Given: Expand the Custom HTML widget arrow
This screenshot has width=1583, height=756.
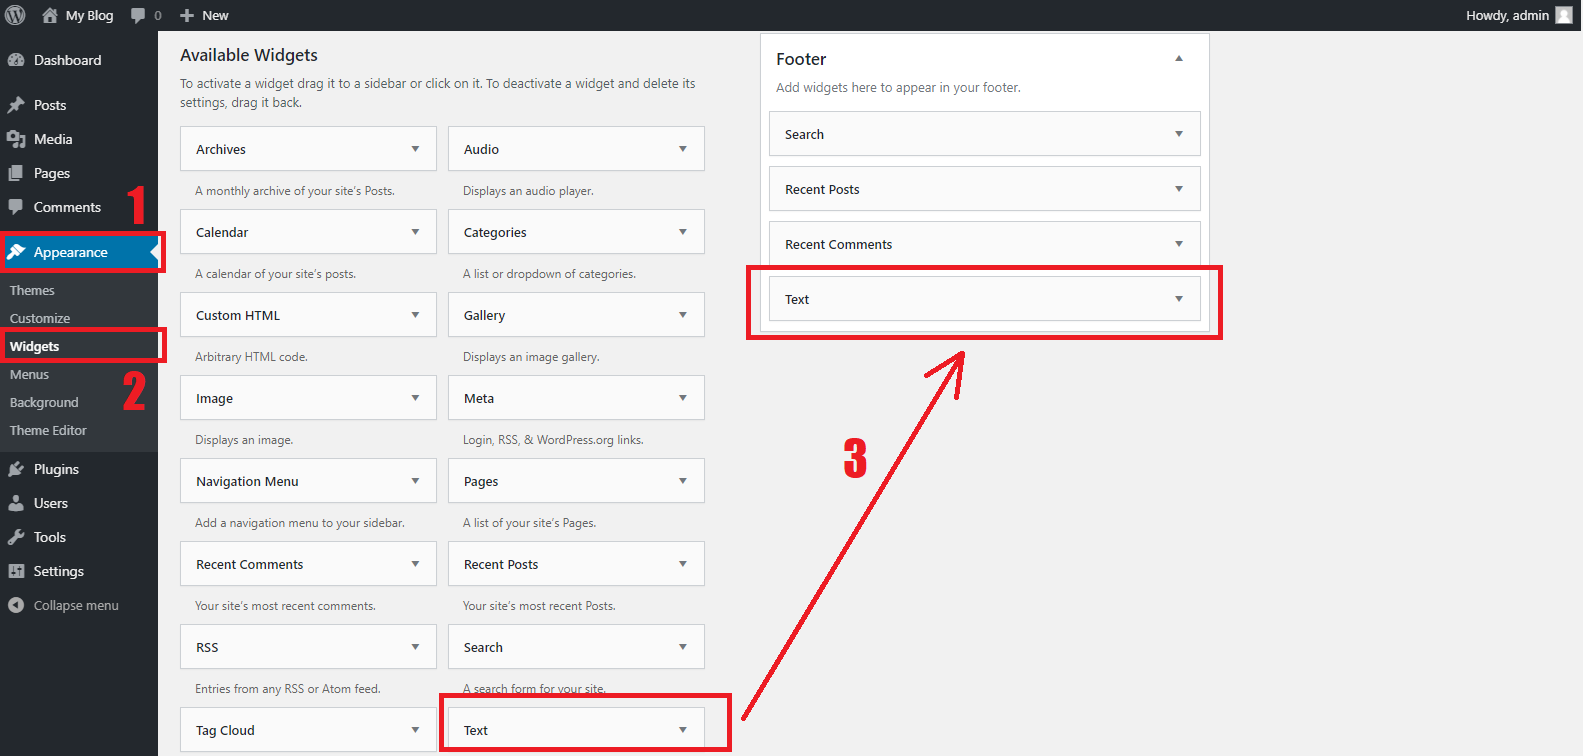Looking at the screenshot, I should click(x=415, y=315).
